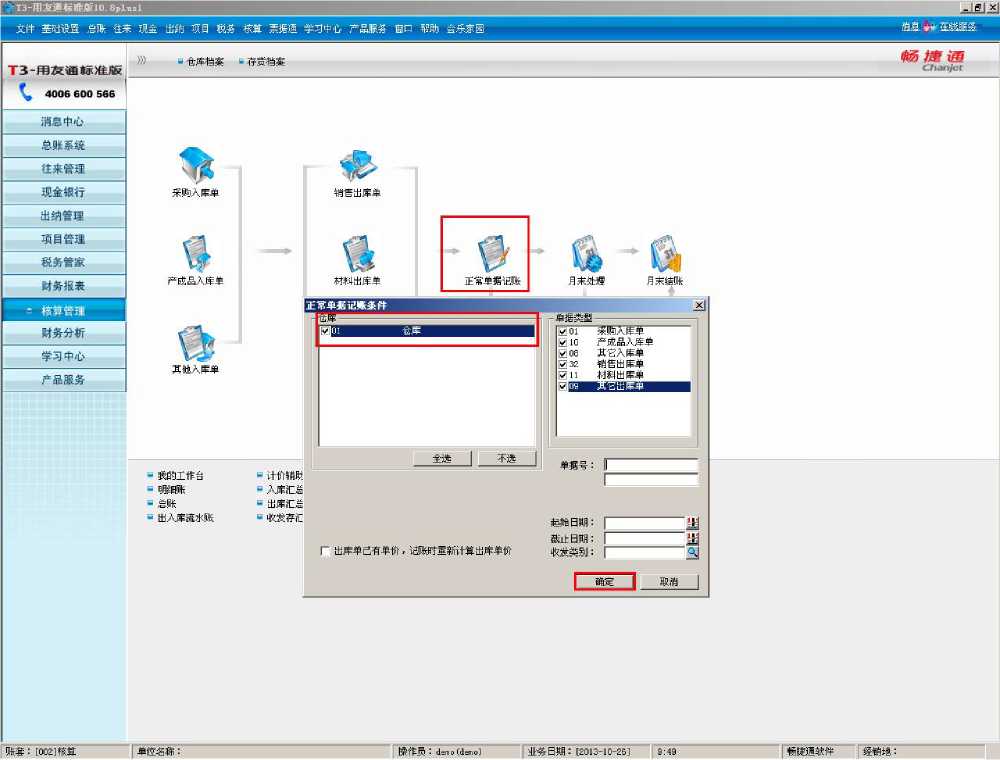This screenshot has width=1000, height=760.
Task: Open the 采购入库单 workflow icon
Action: coord(196,164)
